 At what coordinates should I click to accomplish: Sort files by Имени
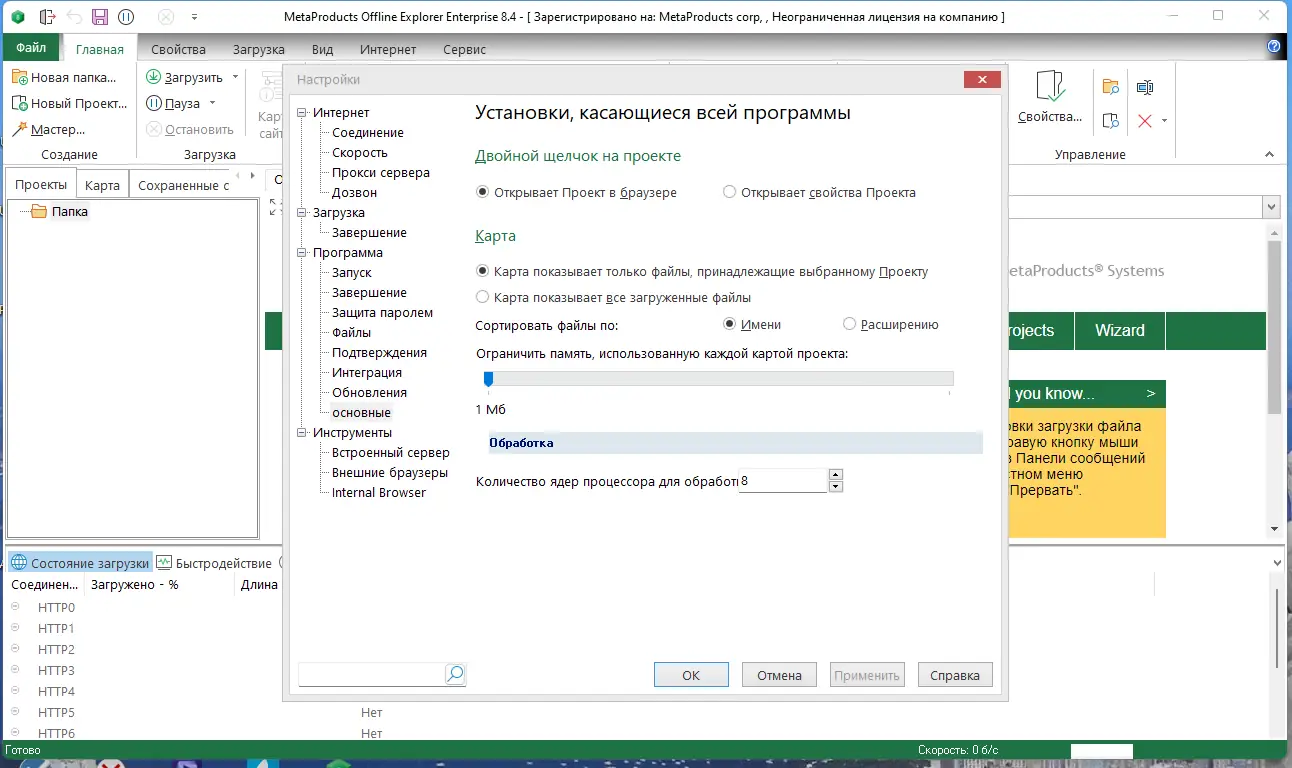[x=752, y=324]
